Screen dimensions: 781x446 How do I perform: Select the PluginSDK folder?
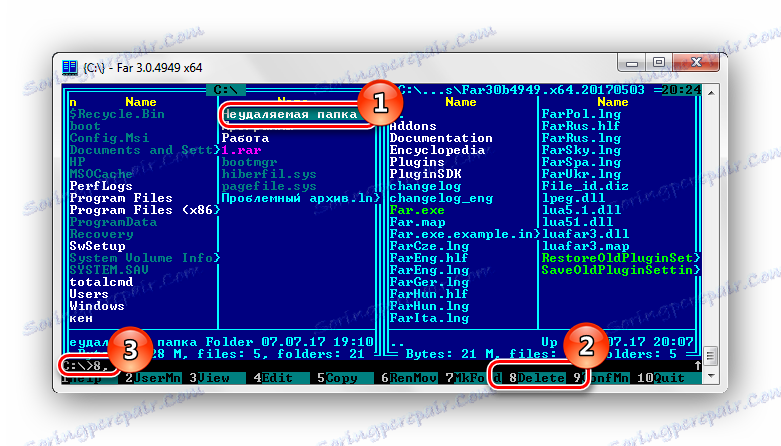click(x=425, y=174)
